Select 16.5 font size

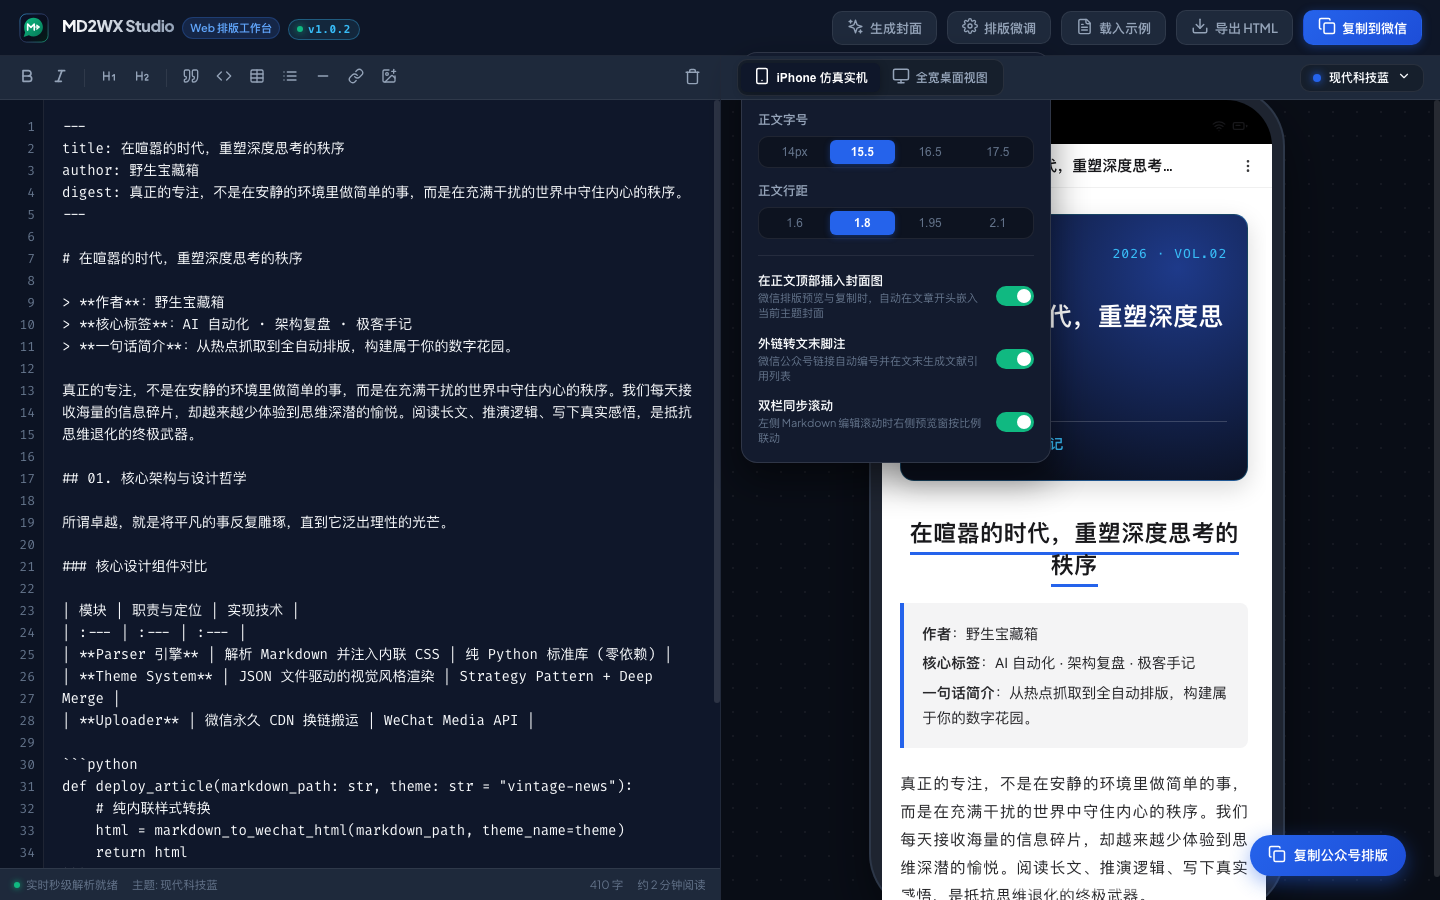930,152
